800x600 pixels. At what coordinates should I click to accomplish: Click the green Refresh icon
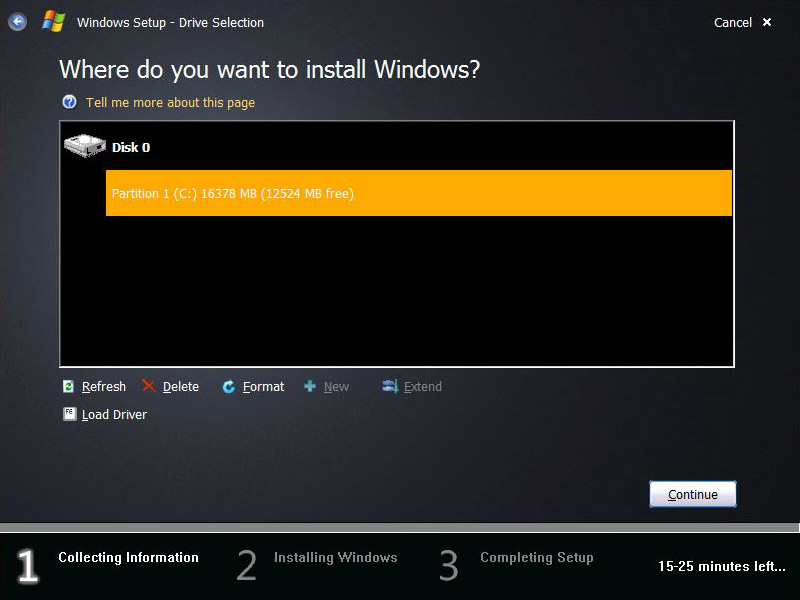click(x=68, y=386)
